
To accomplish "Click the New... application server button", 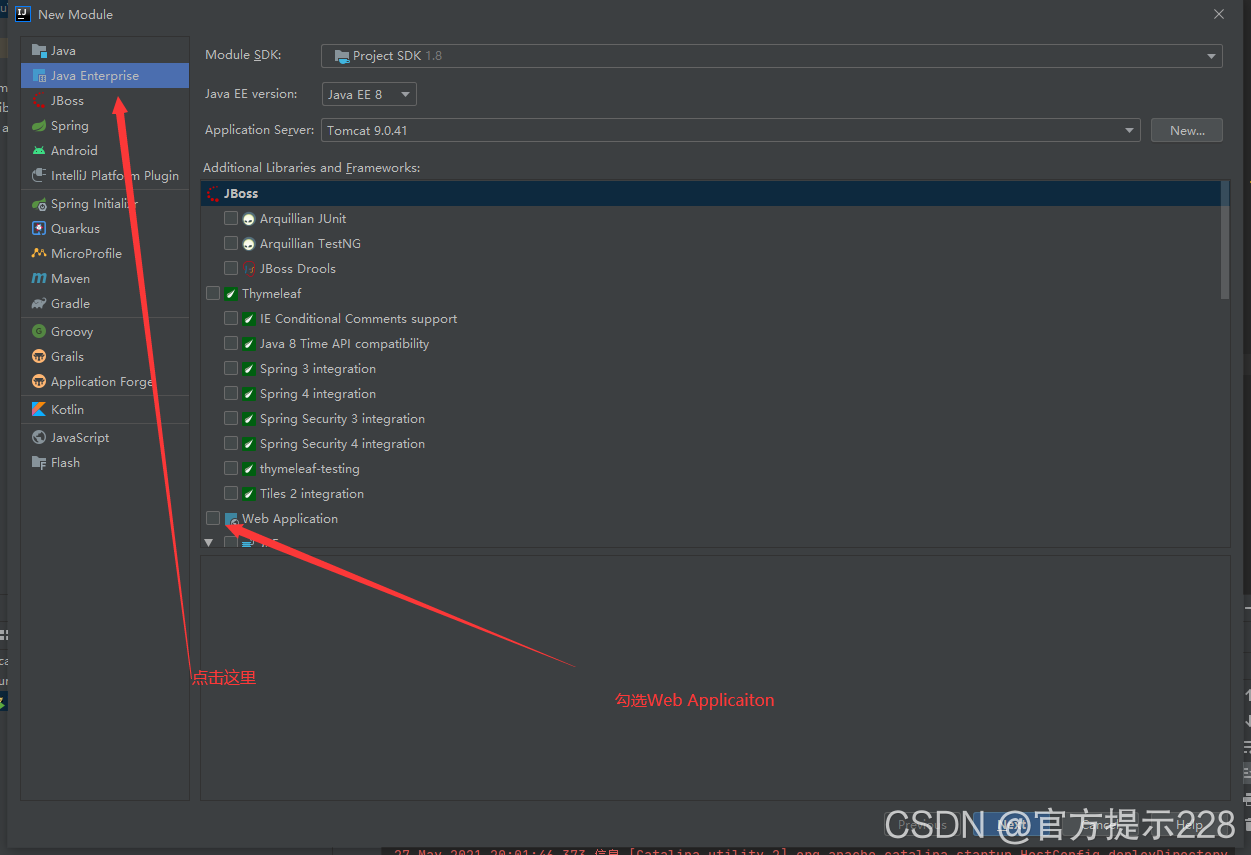I will (1187, 130).
